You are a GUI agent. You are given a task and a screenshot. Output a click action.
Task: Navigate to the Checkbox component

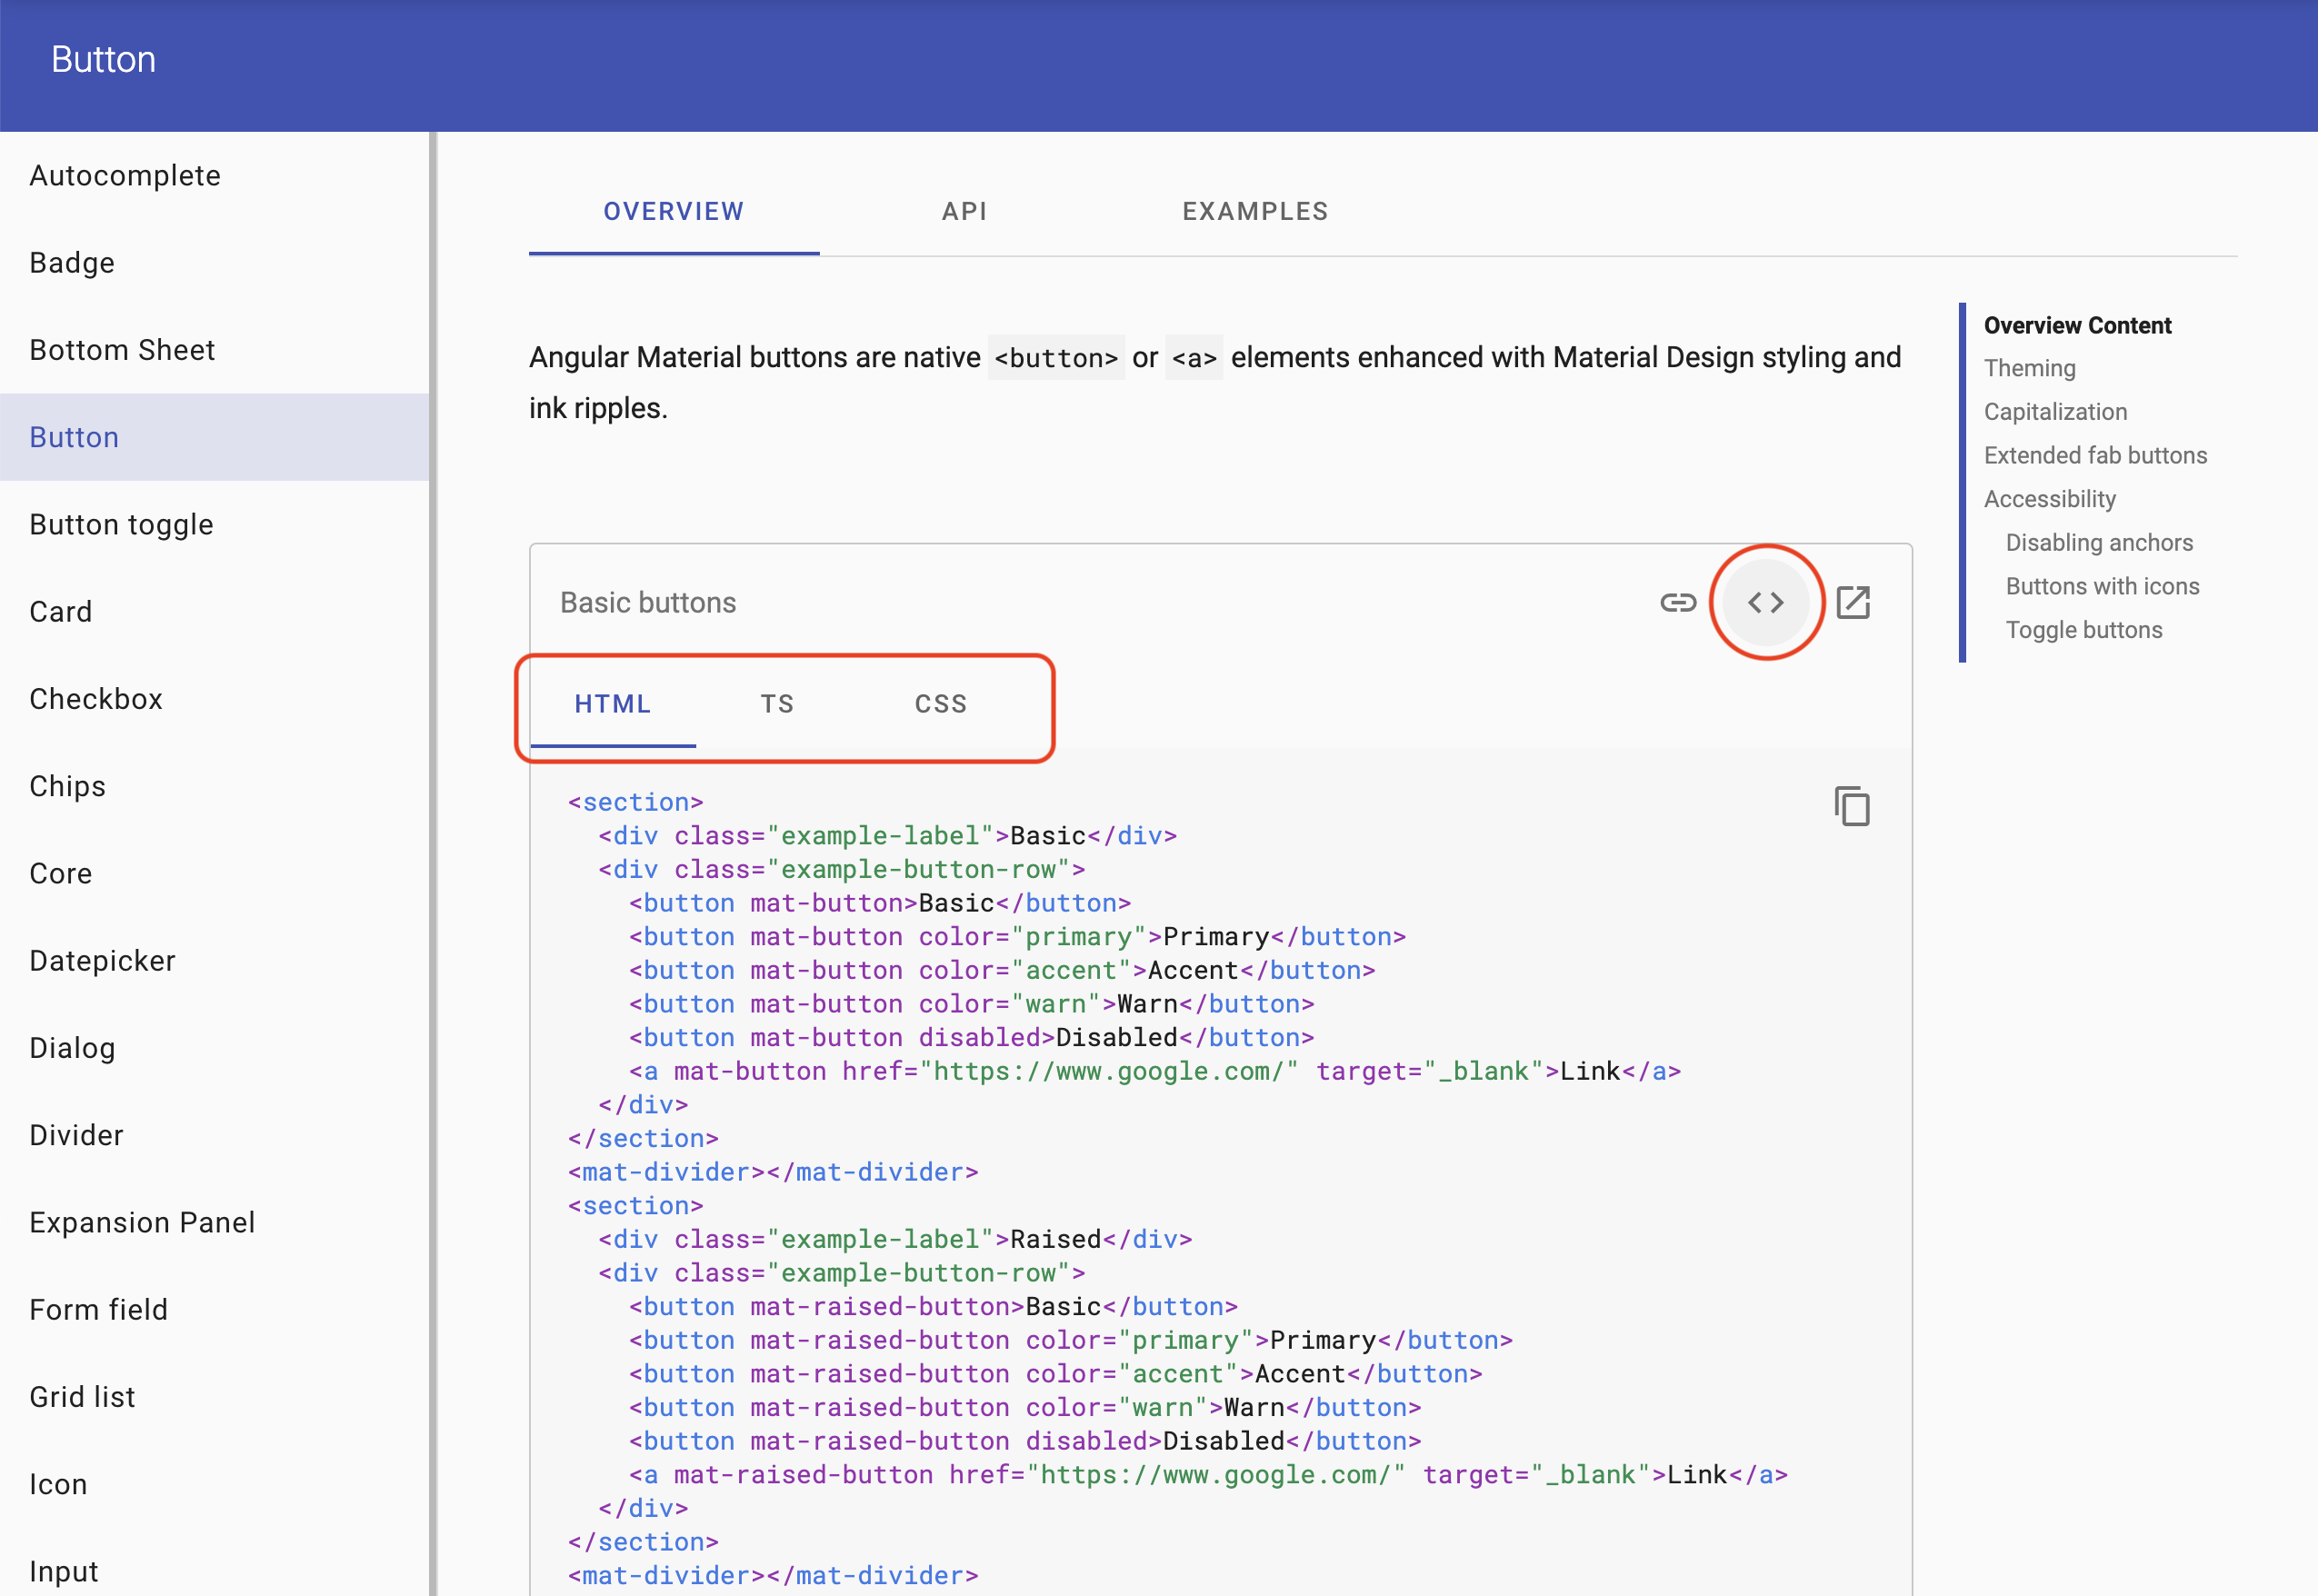pos(96,698)
